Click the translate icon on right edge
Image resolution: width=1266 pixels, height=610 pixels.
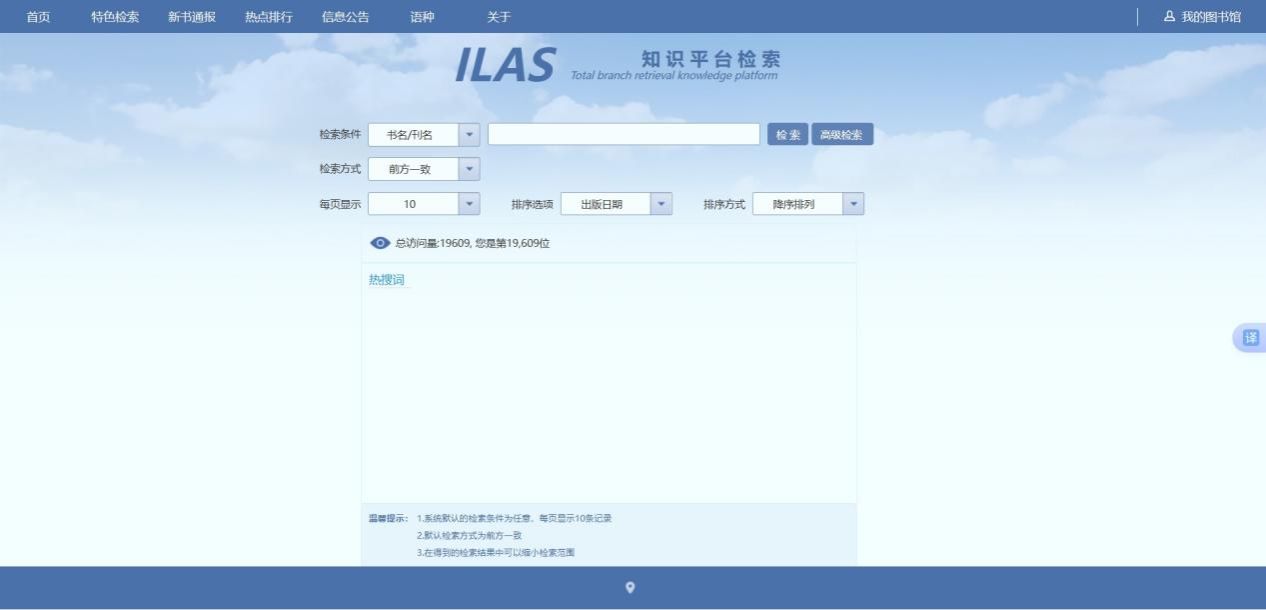(1250, 338)
